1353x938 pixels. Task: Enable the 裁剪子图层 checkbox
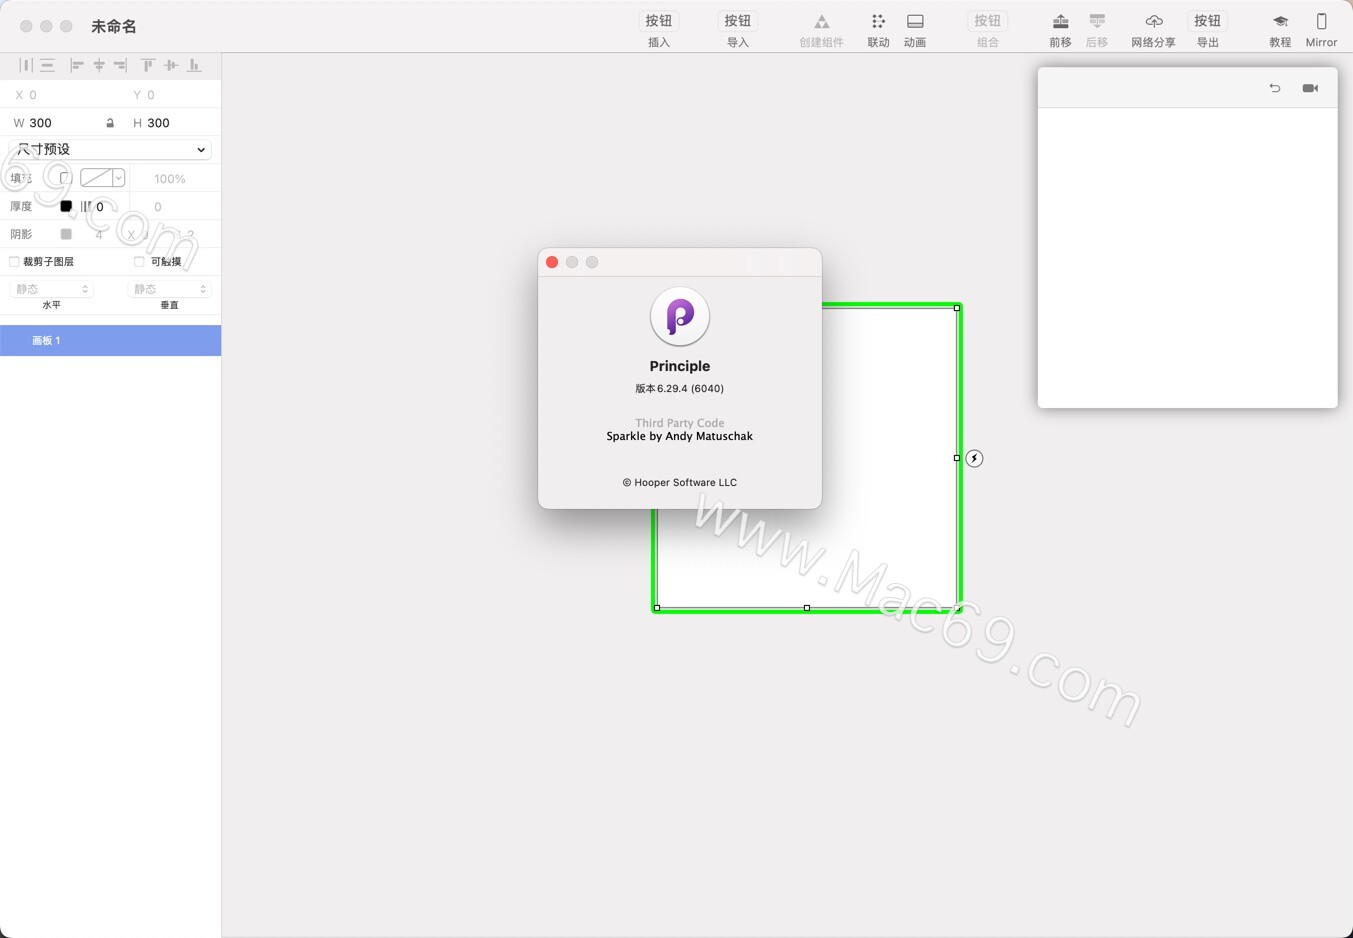pos(14,261)
